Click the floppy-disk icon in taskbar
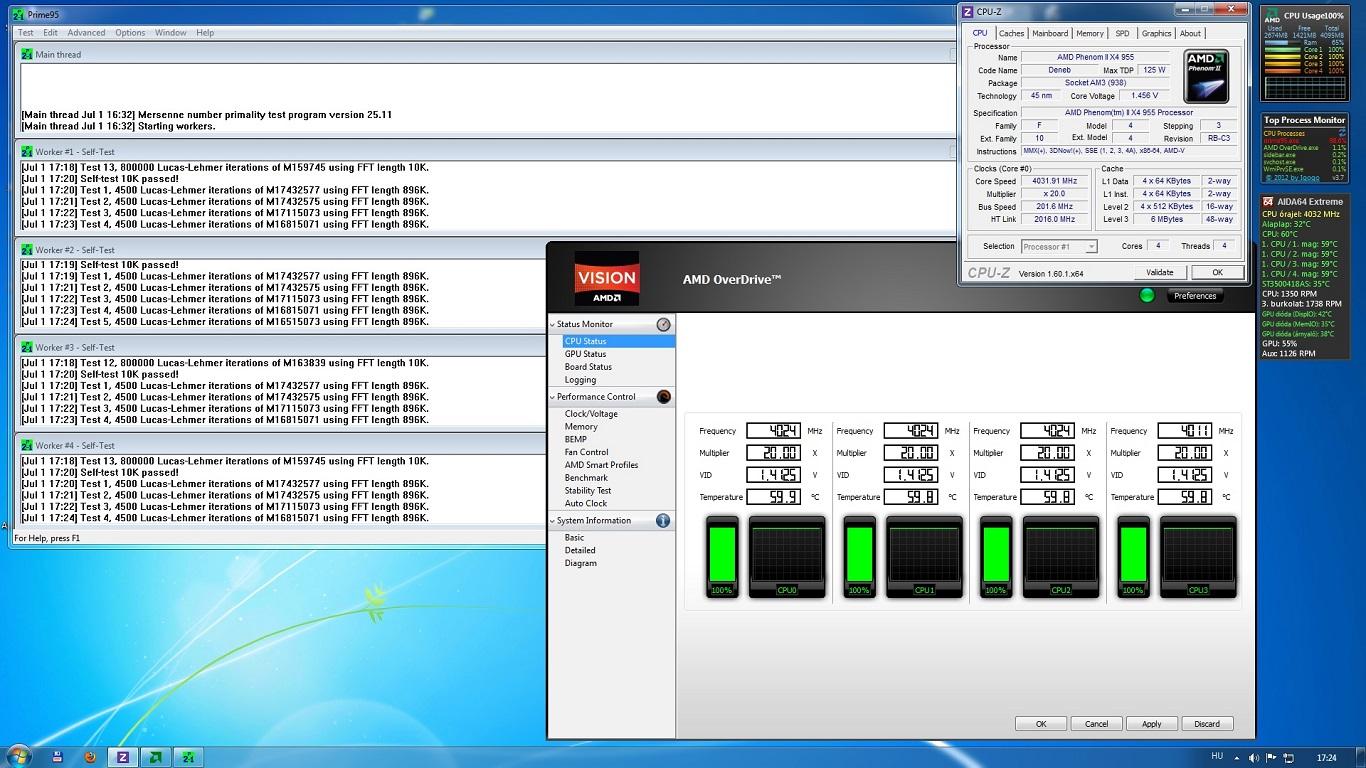Screen dimensions: 1366x768 57,757
